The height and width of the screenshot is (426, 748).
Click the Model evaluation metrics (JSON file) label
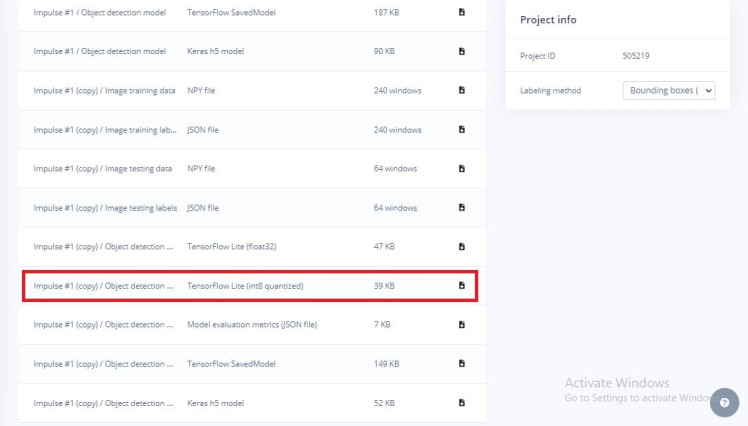252,324
